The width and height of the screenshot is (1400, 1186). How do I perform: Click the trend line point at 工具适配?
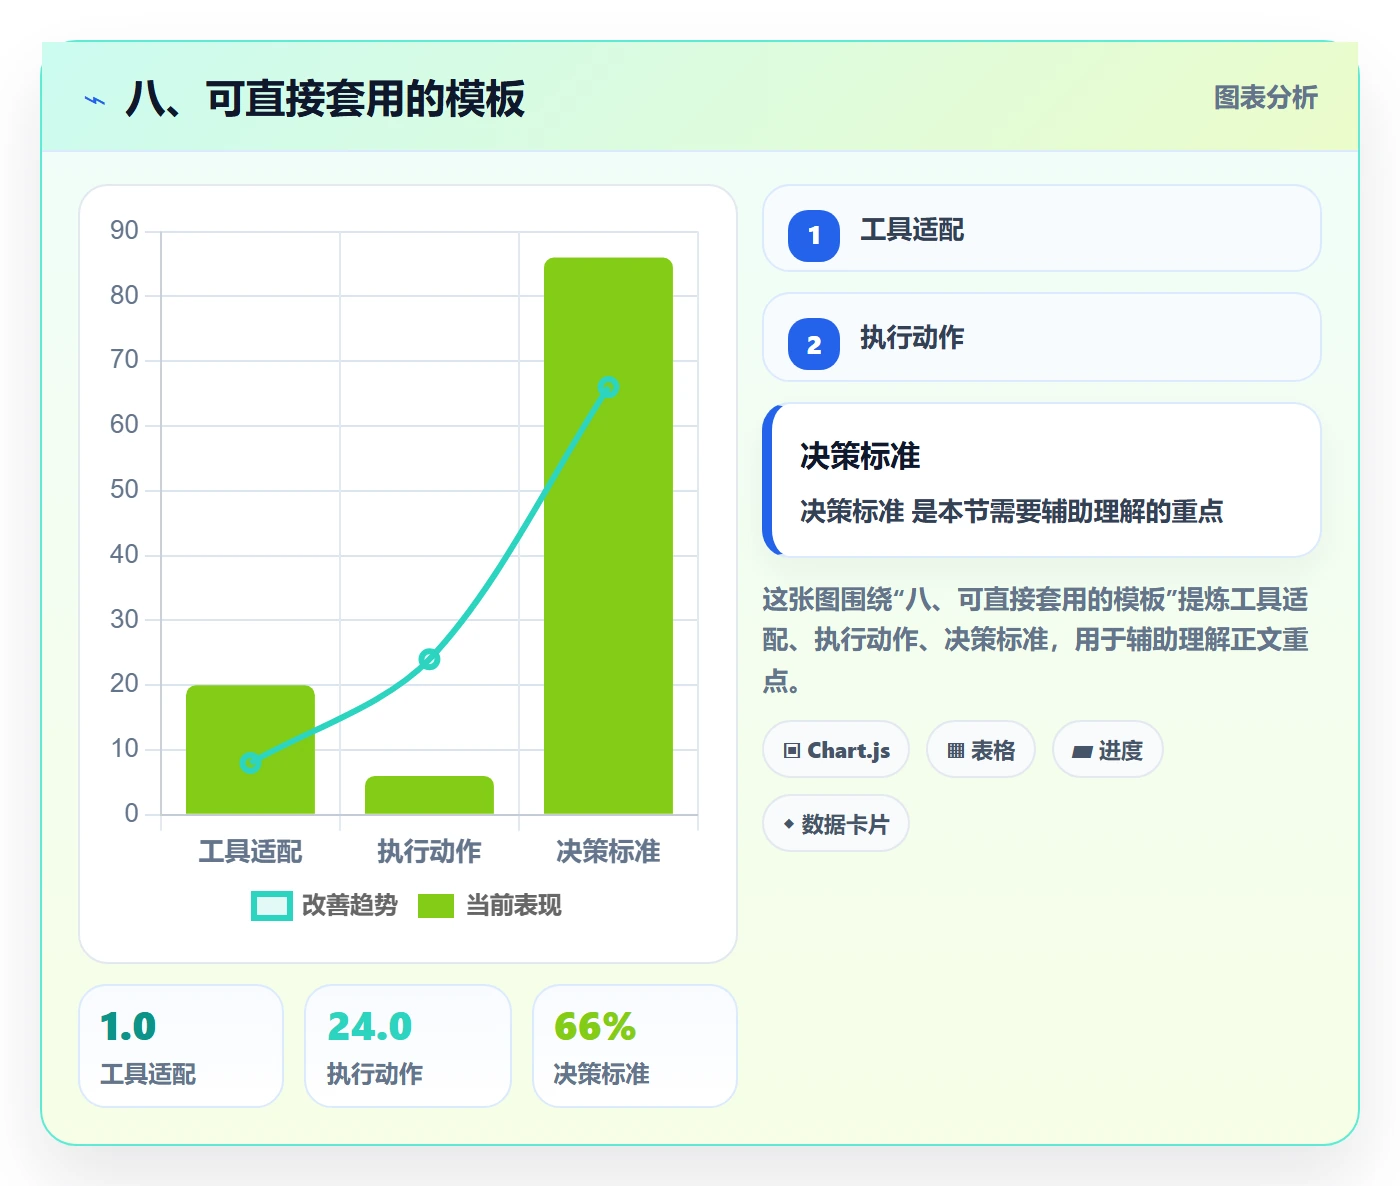tap(251, 763)
